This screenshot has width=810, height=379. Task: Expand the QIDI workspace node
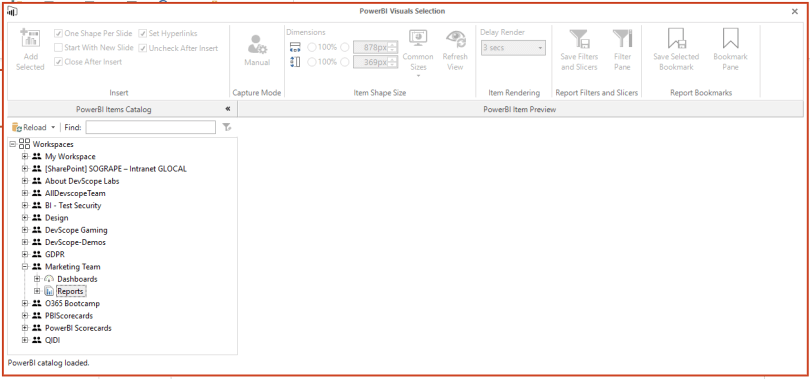pos(24,340)
